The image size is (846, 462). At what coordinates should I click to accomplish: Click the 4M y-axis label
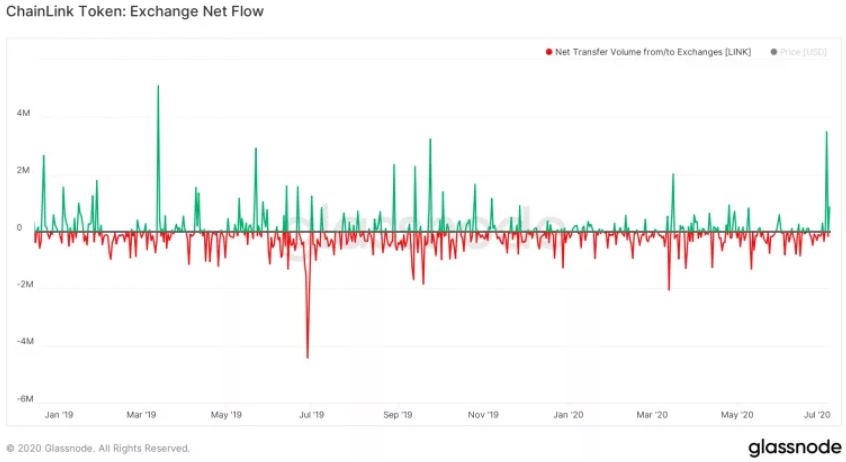point(23,113)
